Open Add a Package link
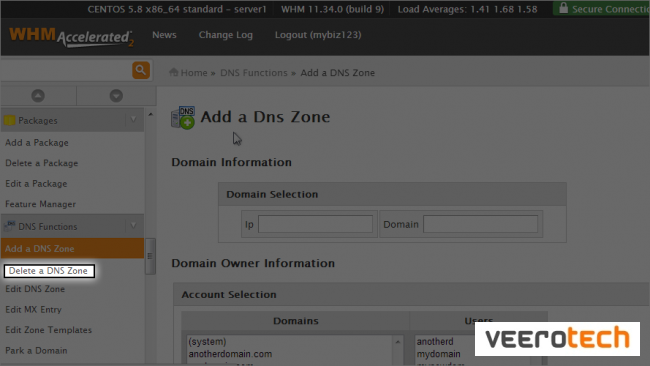 (x=37, y=143)
